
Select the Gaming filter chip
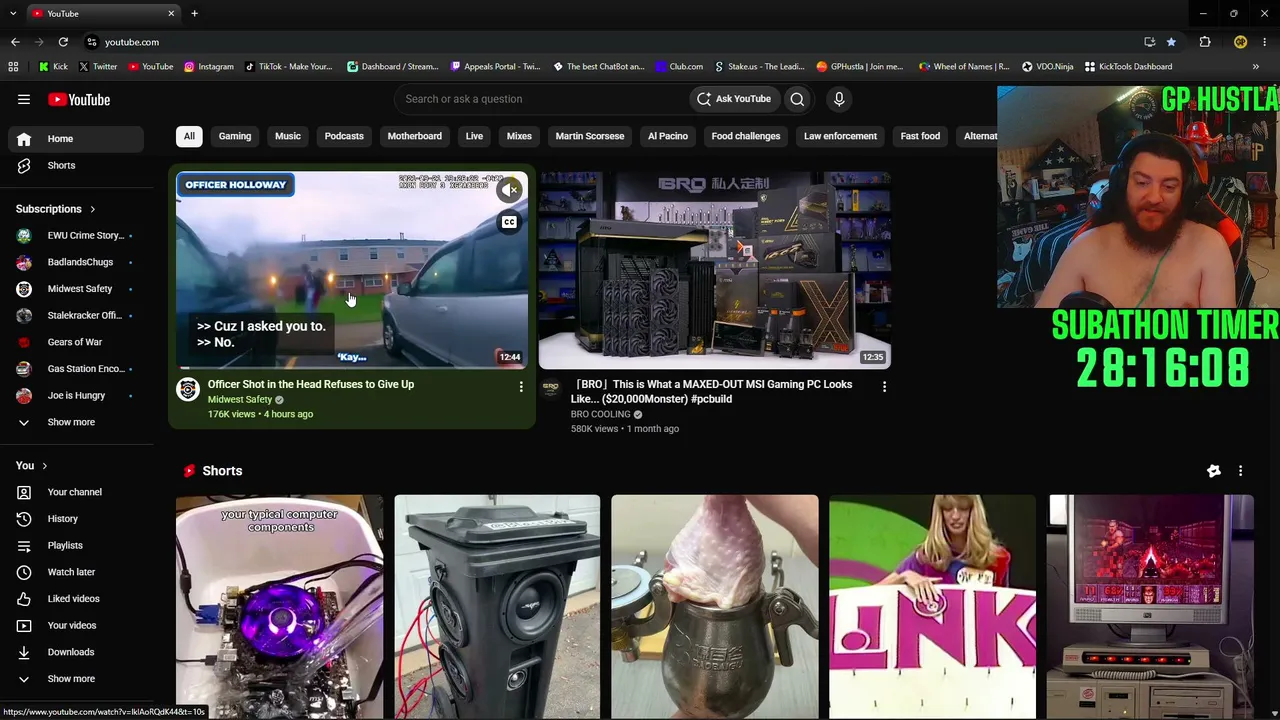[235, 136]
